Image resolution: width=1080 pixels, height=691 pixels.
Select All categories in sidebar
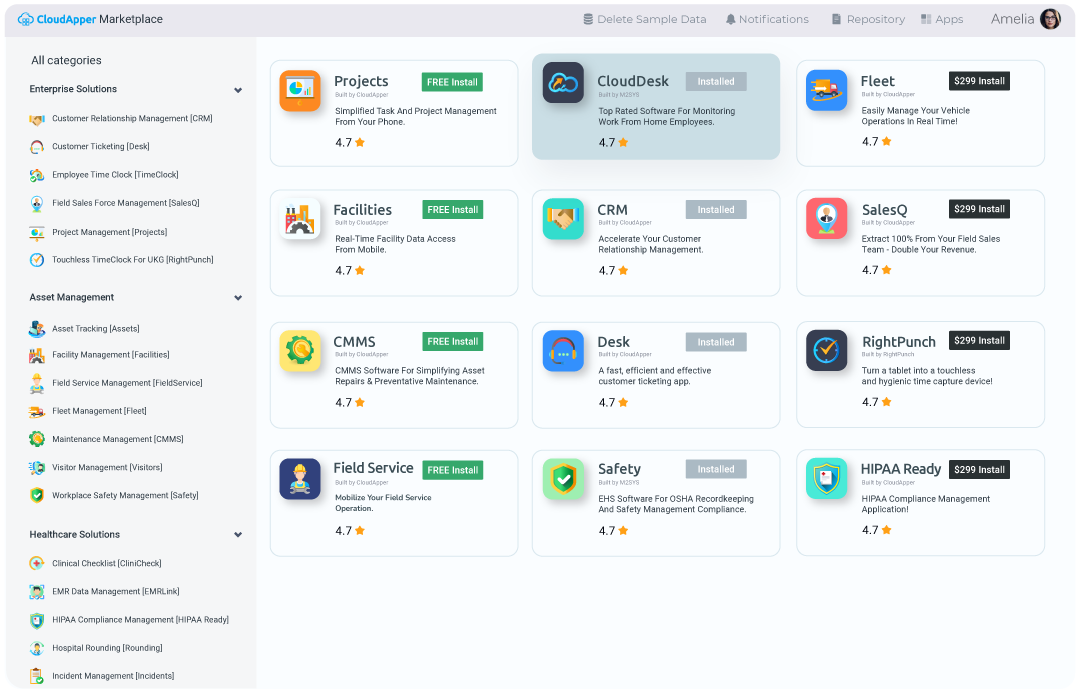[x=66, y=61]
